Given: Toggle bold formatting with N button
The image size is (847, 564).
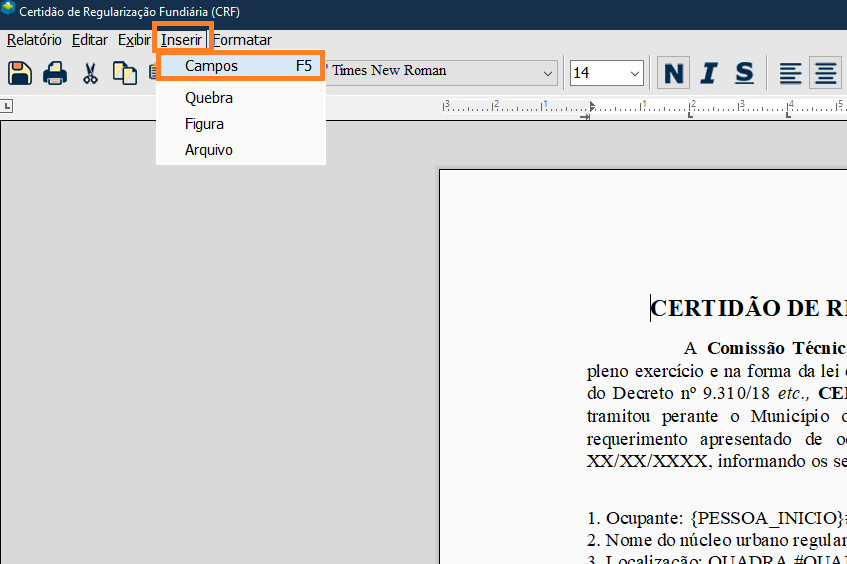Looking at the screenshot, I should 674,73.
